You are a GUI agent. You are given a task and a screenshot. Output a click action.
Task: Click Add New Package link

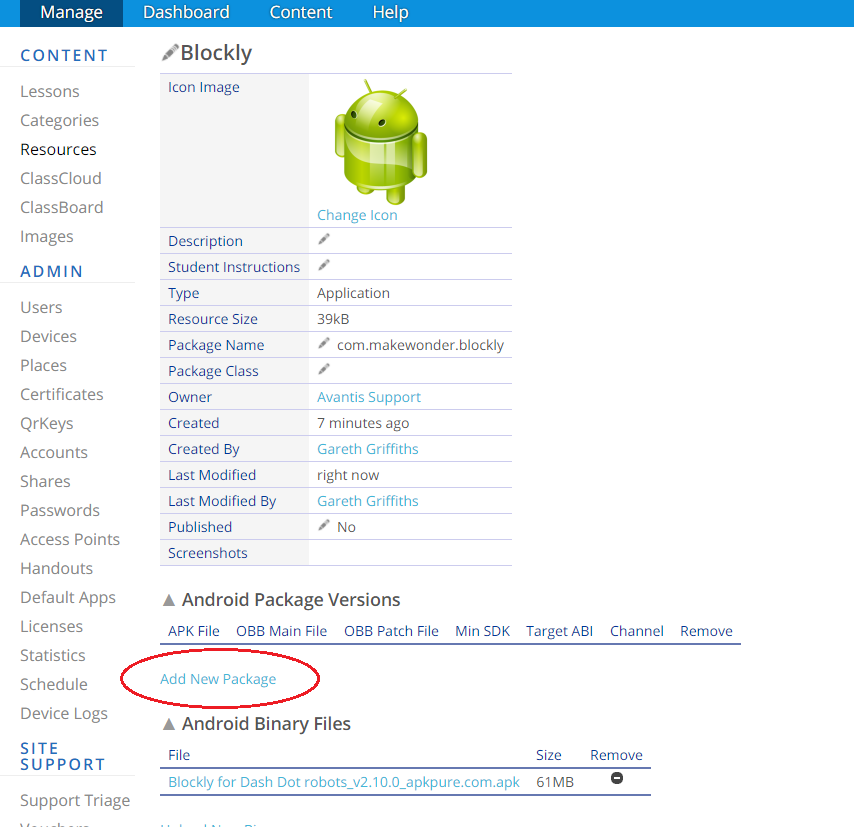[218, 679]
